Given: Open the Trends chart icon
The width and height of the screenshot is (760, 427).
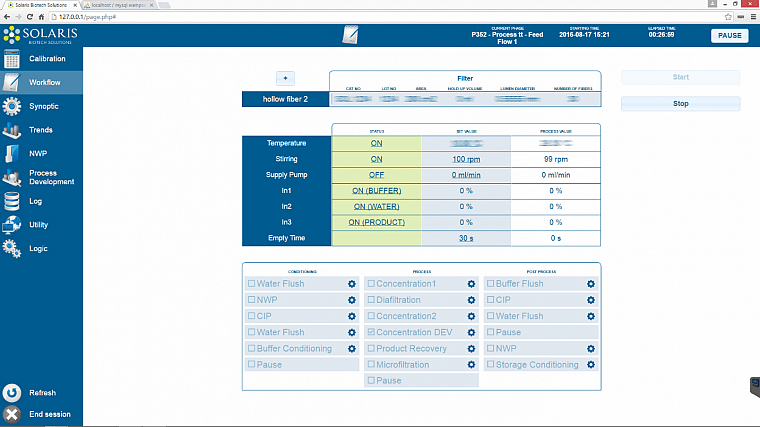Looking at the screenshot, I should pos(12,130).
